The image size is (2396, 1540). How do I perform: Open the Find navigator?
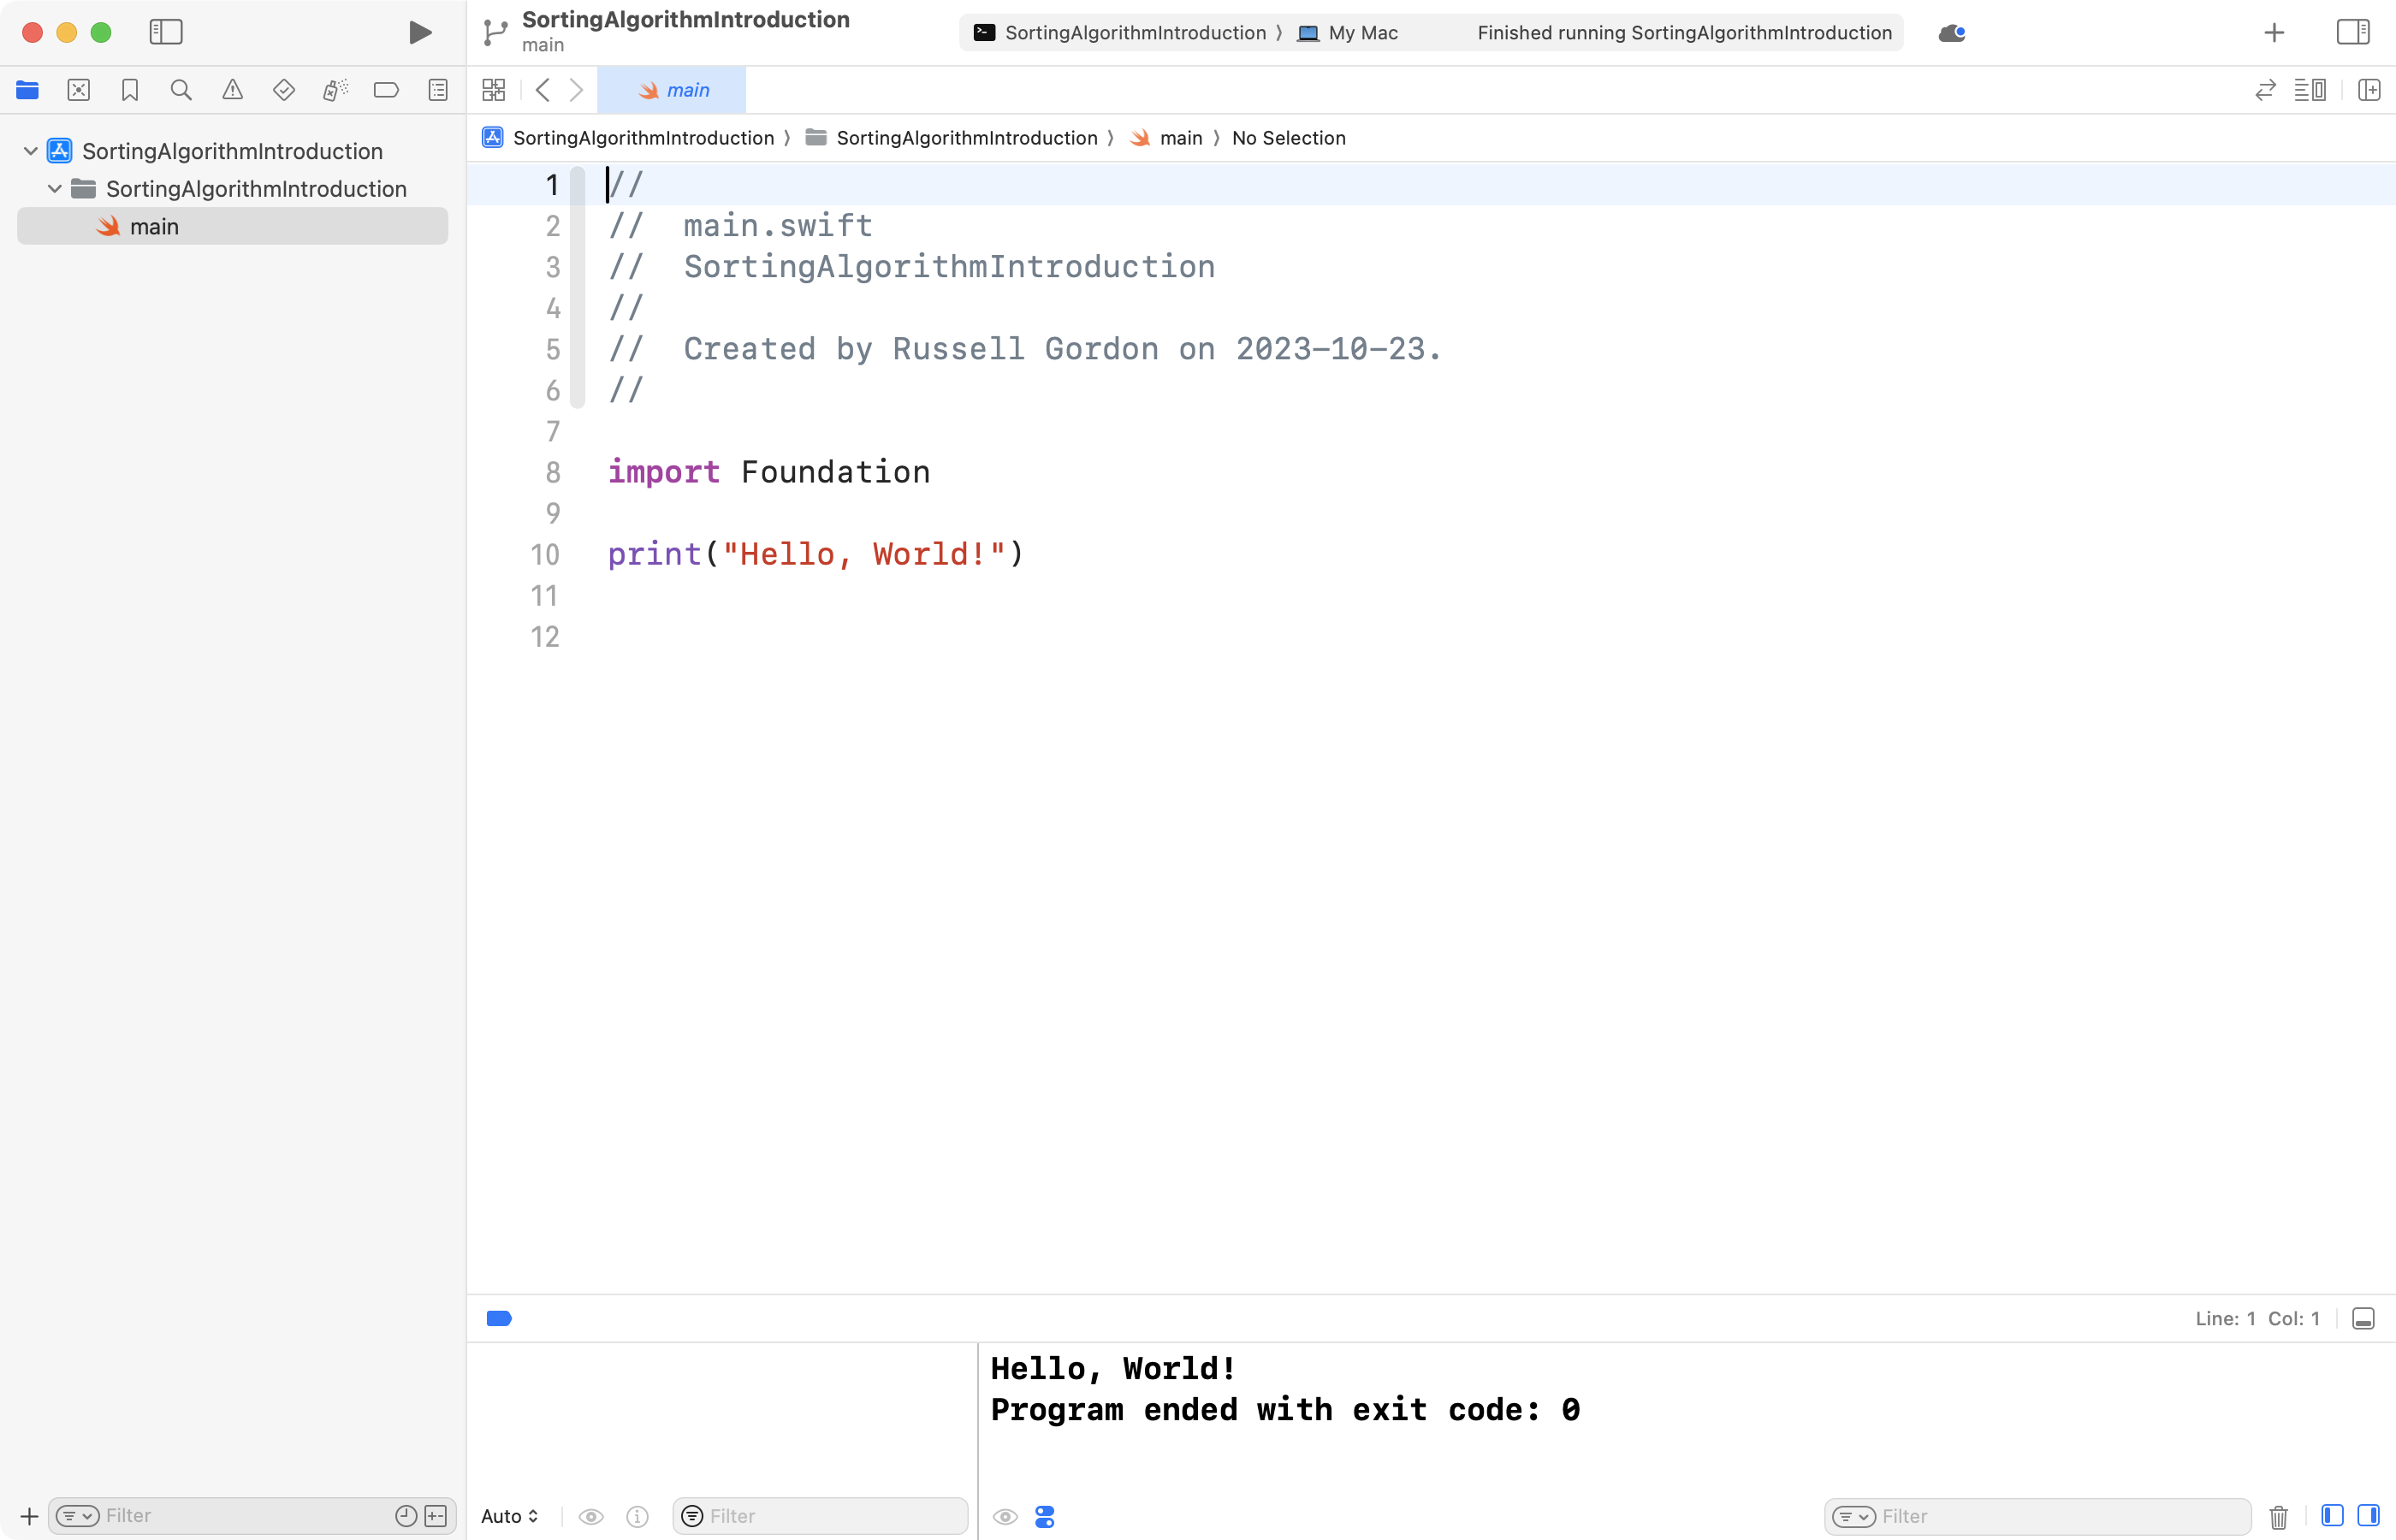tap(181, 90)
